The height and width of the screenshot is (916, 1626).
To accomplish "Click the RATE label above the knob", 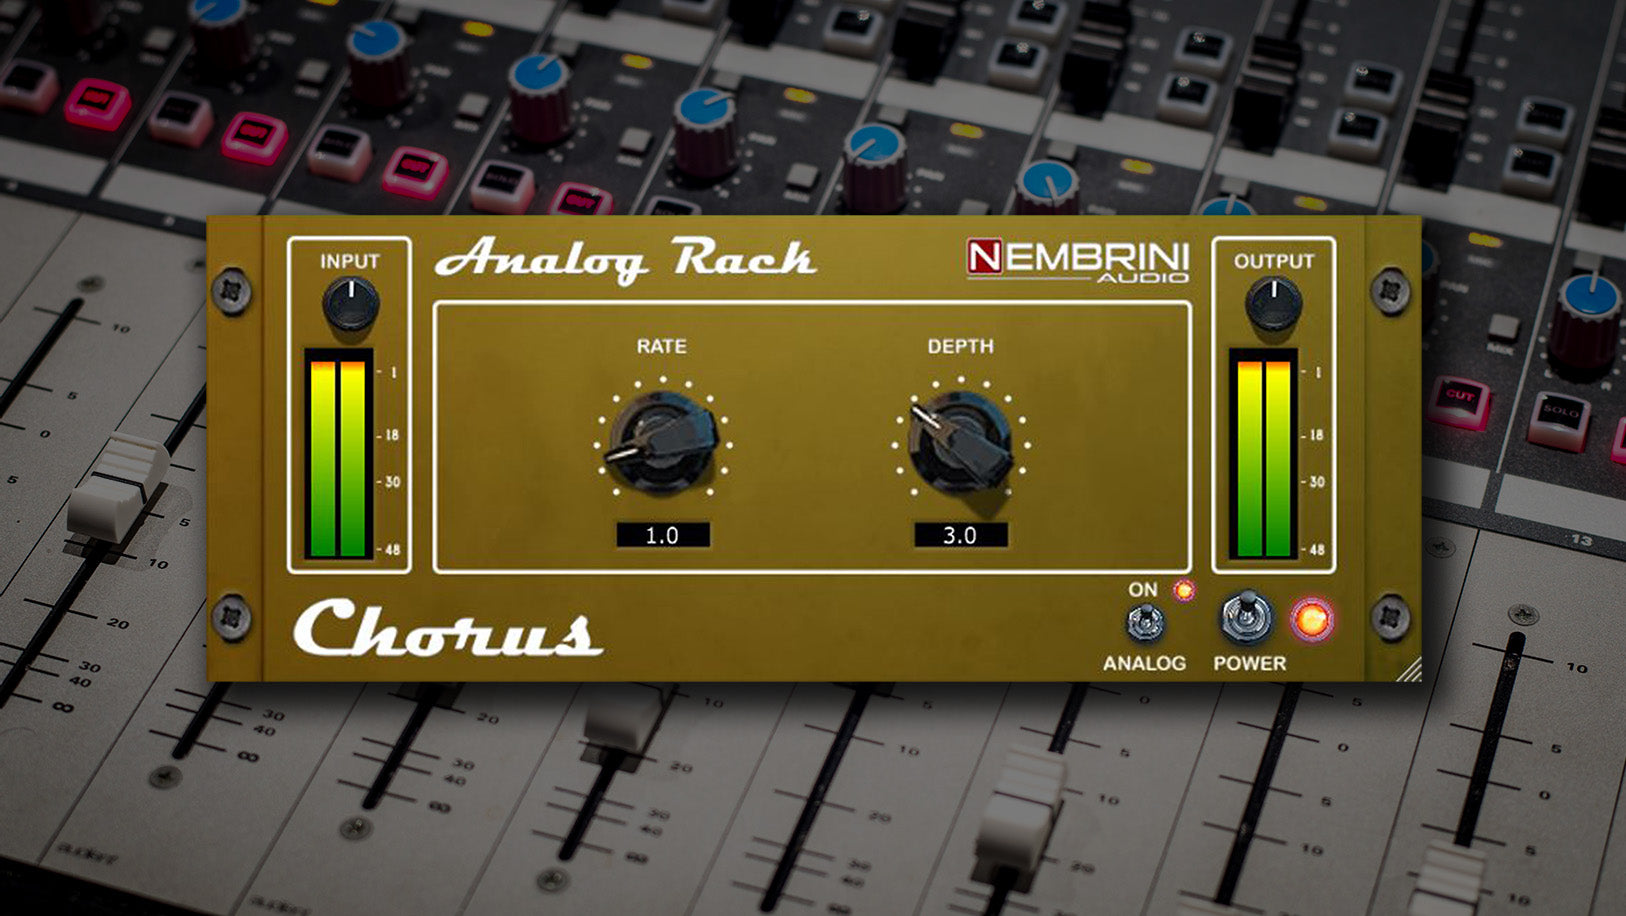I will (x=662, y=346).
